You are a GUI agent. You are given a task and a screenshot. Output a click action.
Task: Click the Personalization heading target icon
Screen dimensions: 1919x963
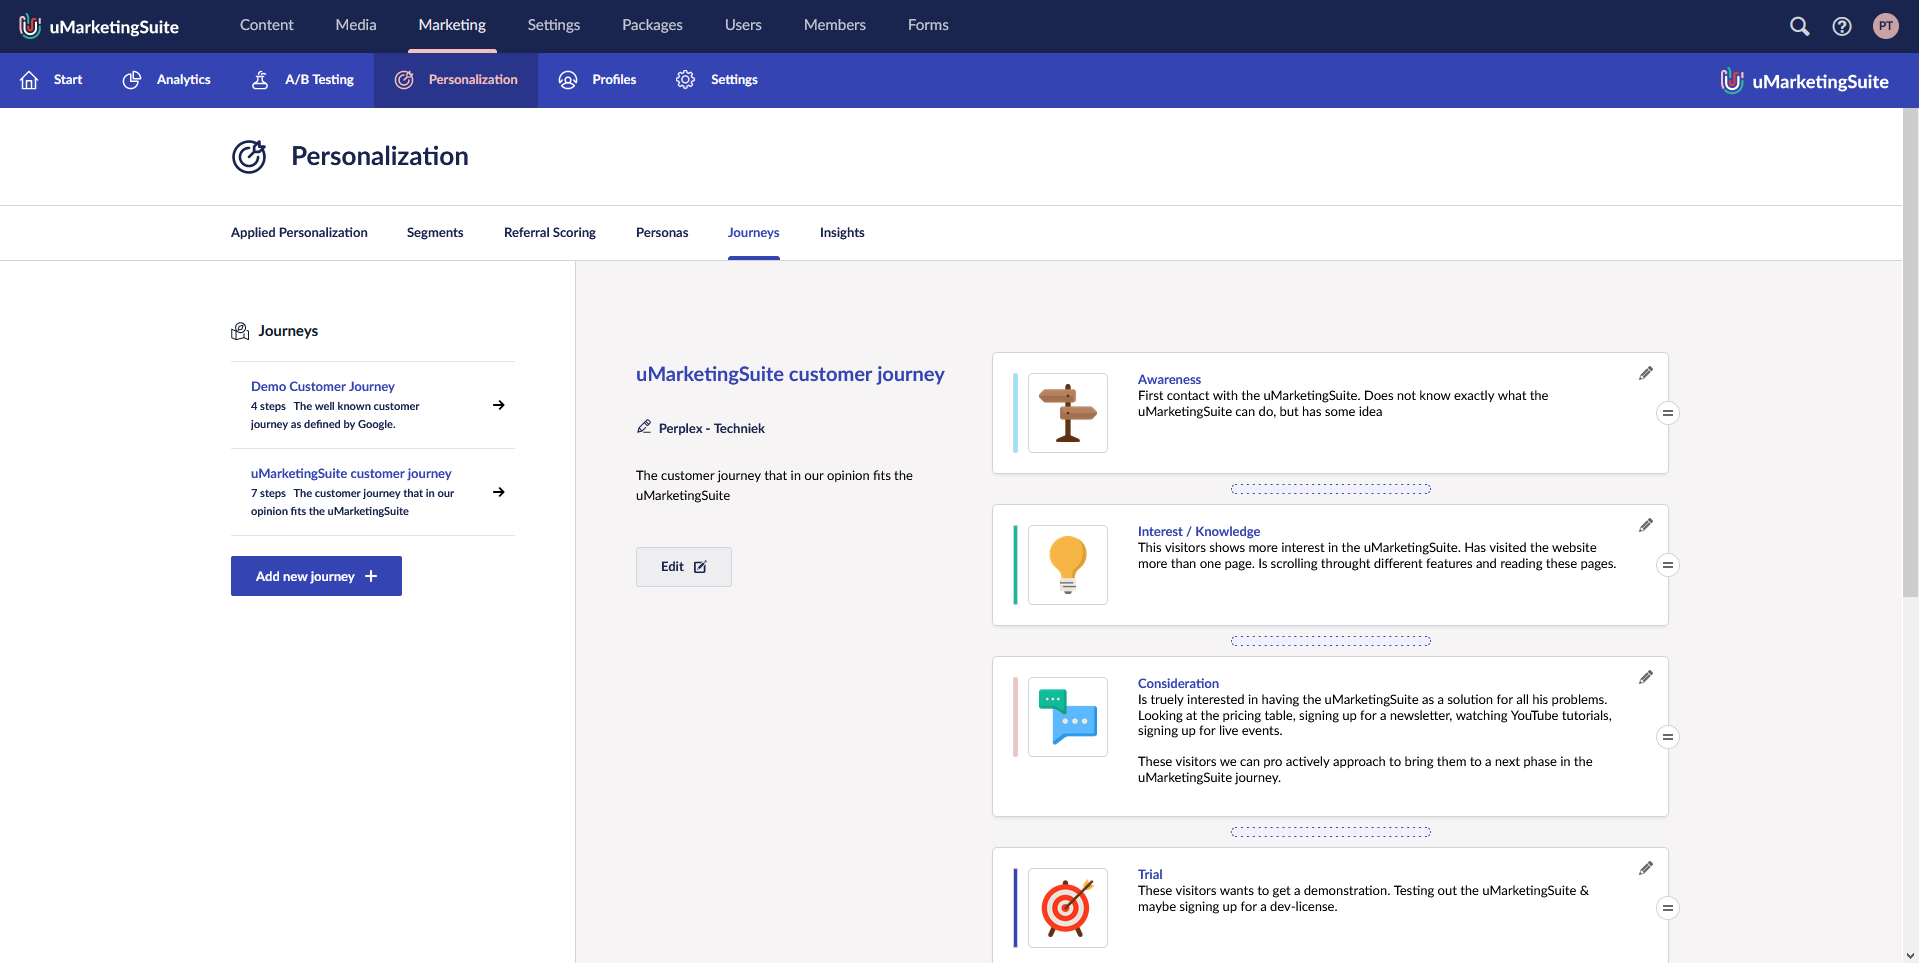click(x=249, y=157)
